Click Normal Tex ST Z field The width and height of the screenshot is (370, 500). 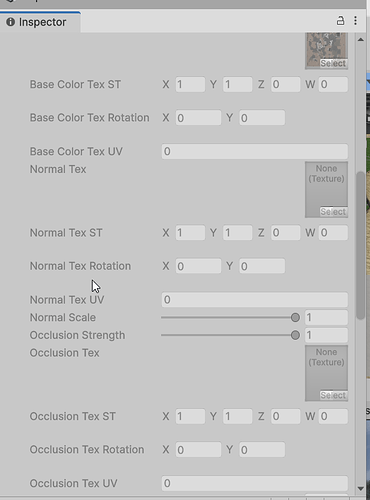pos(285,233)
